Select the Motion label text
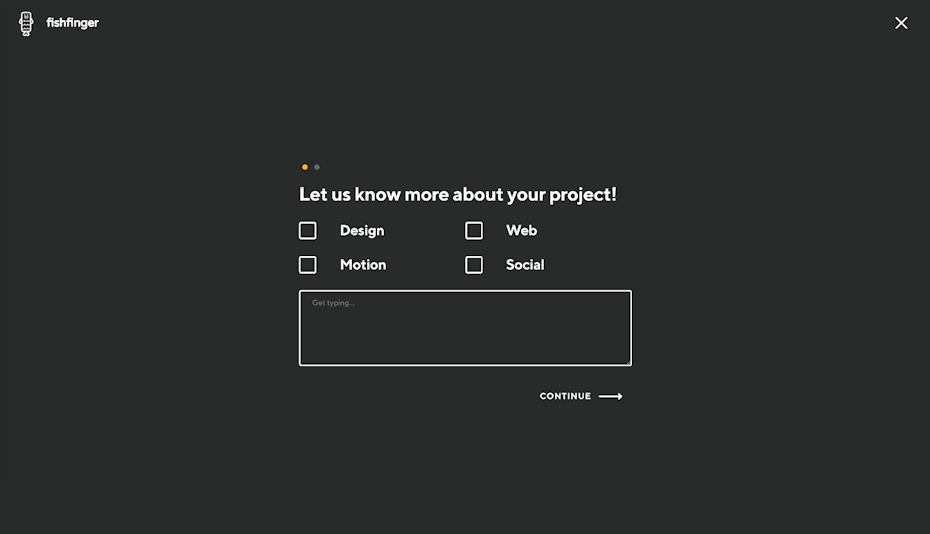 tap(363, 265)
